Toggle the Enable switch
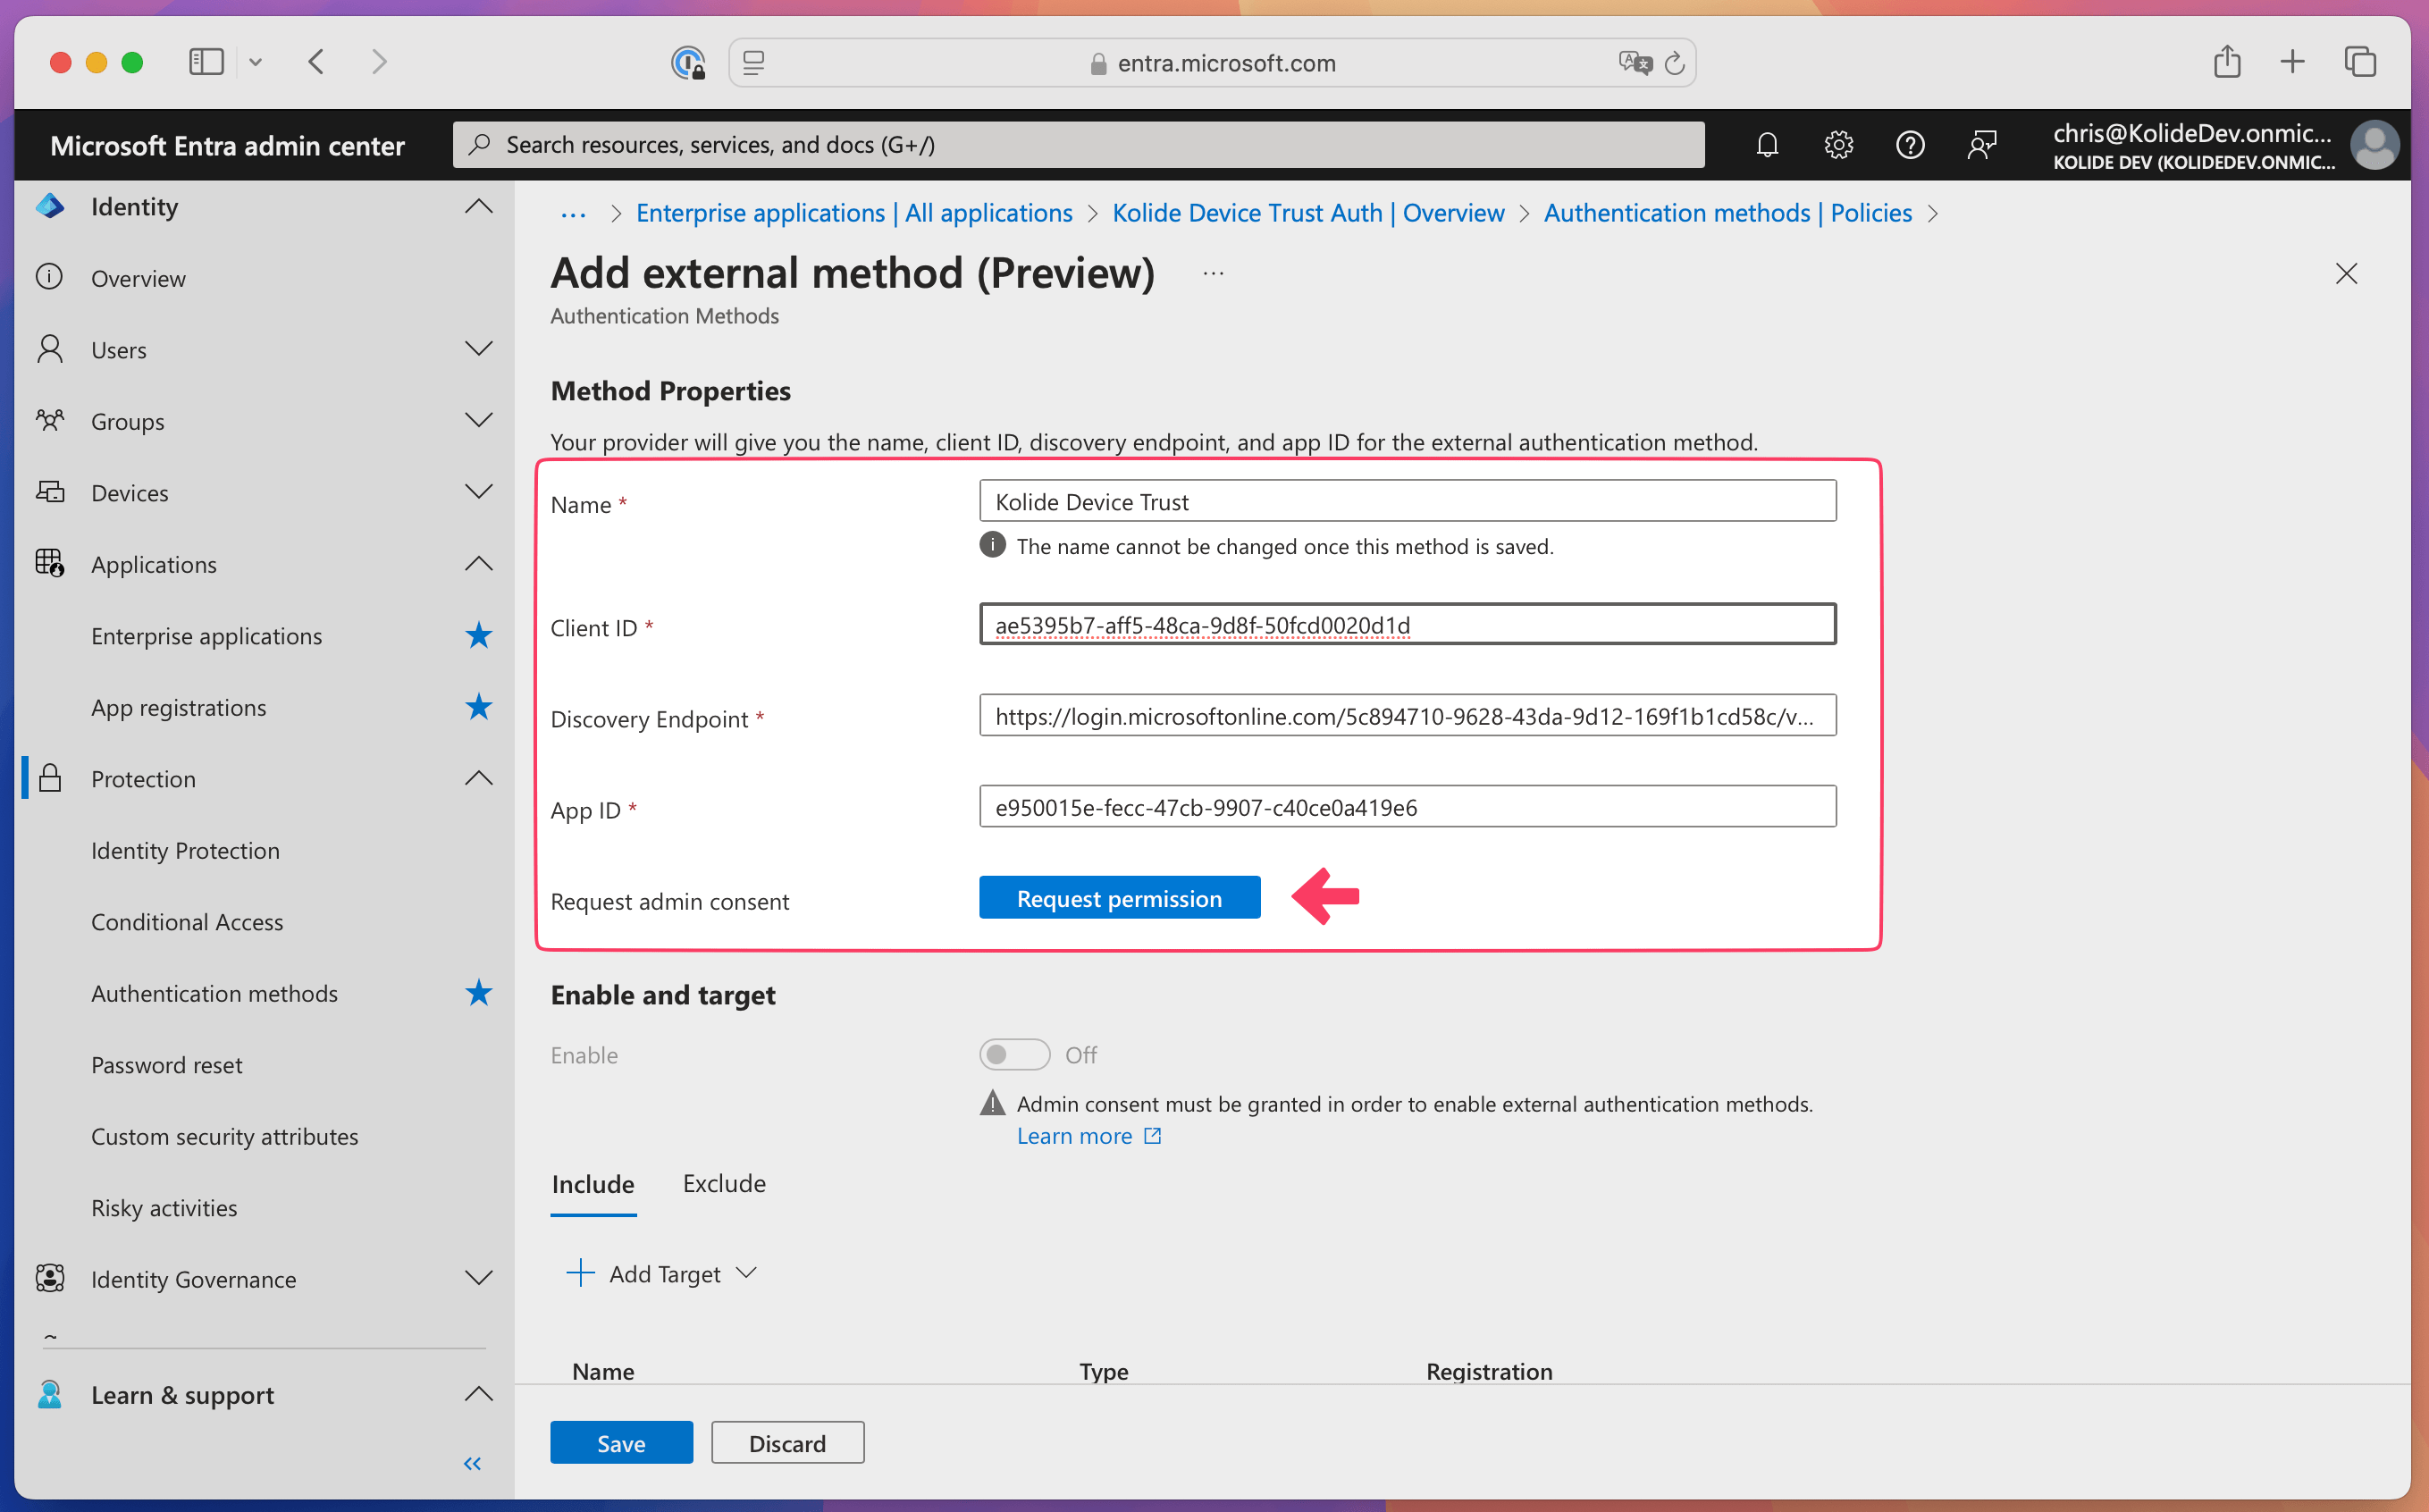 pos(1014,1055)
